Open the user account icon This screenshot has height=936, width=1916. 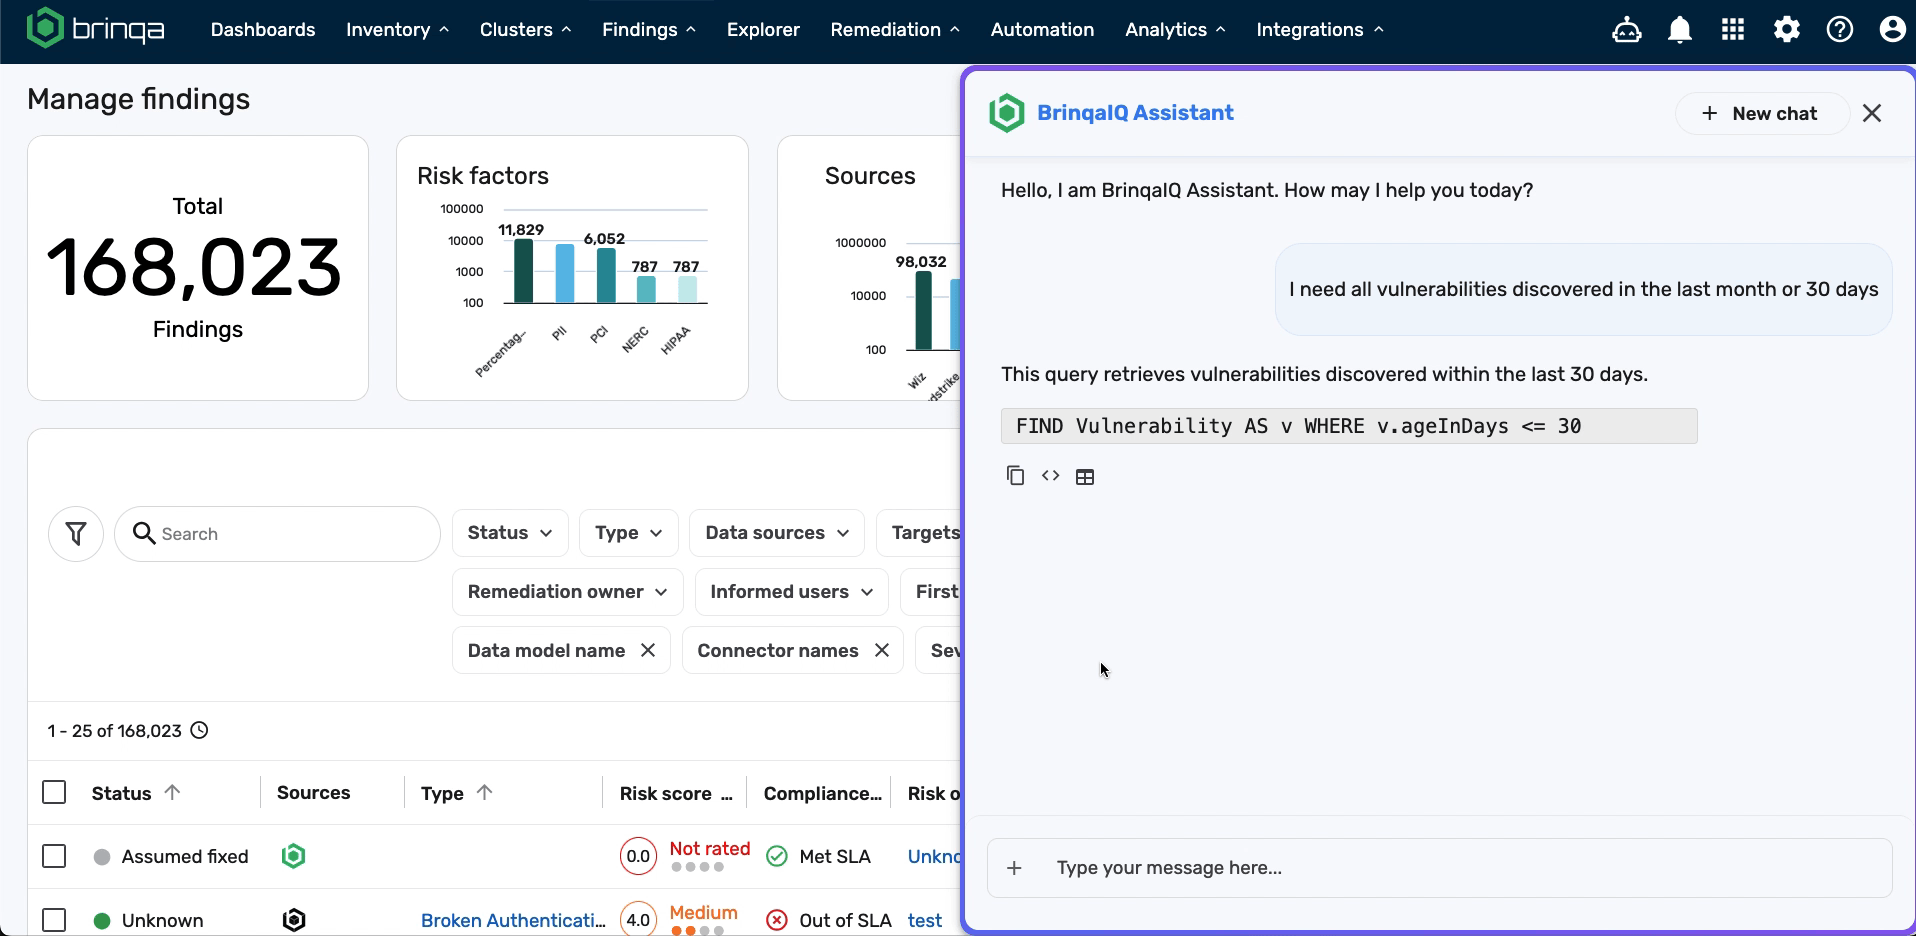point(1892,30)
